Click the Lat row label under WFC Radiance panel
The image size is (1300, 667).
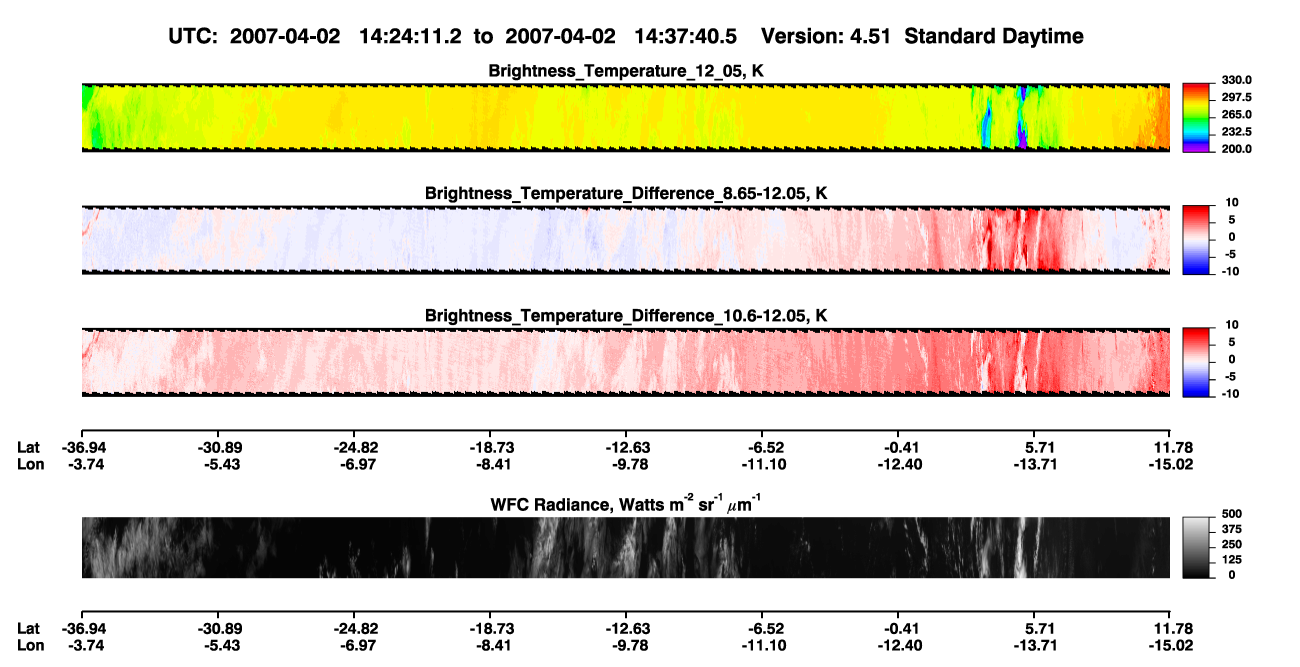pyautogui.click(x=29, y=629)
